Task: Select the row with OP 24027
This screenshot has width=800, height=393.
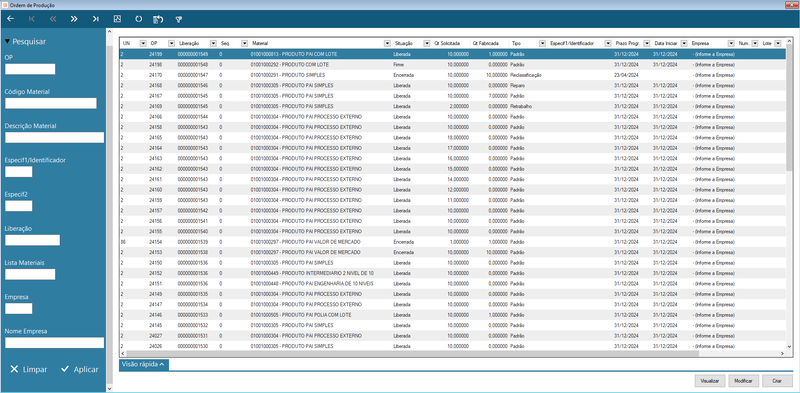Action: tap(453, 336)
